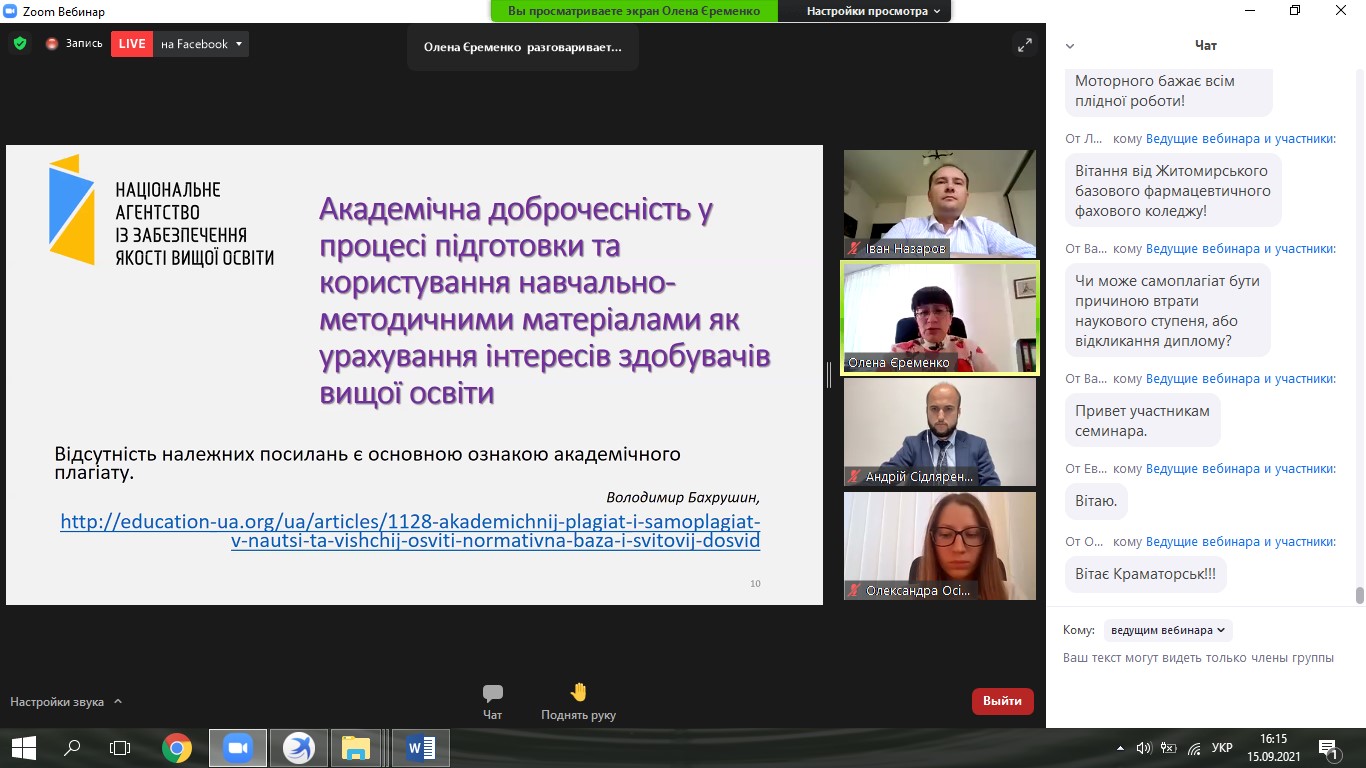The height and width of the screenshot is (768, 1366).
Task: Click the volume speaker icon in the tray
Action: pos(1144,748)
